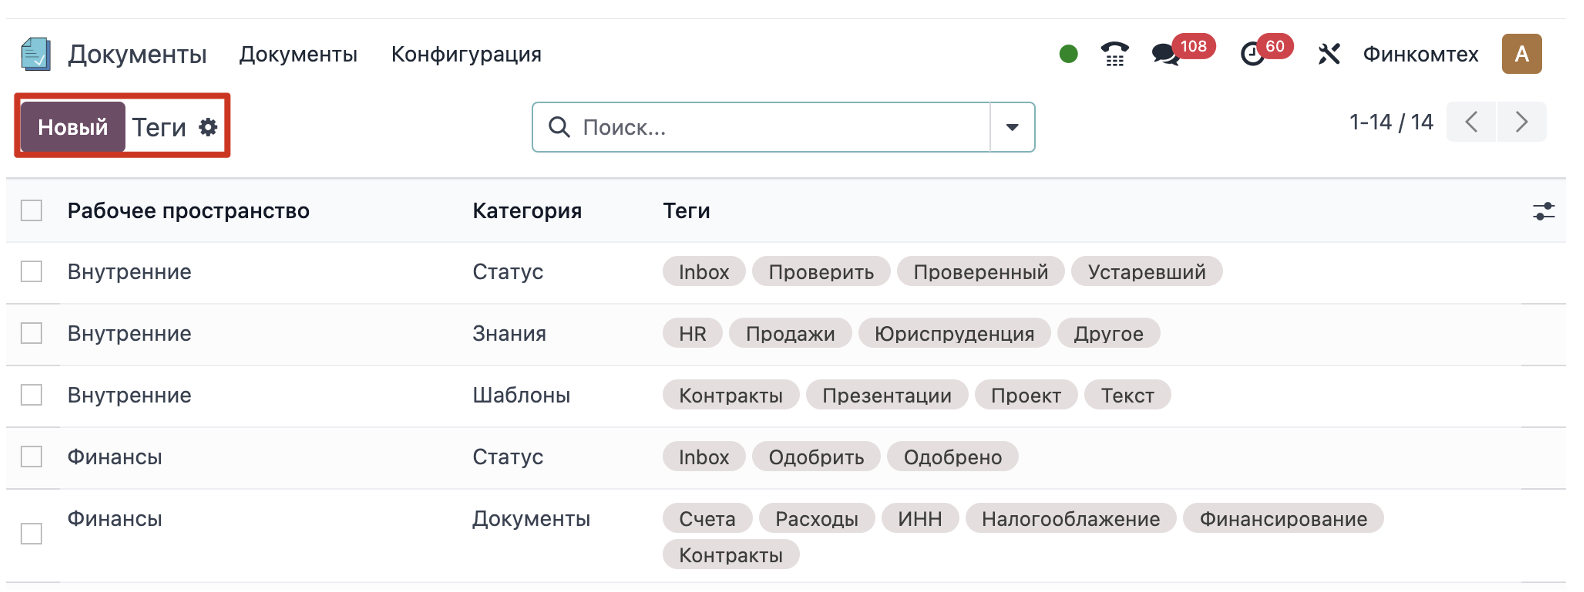
Task: Click the green online status dot
Action: [1068, 54]
